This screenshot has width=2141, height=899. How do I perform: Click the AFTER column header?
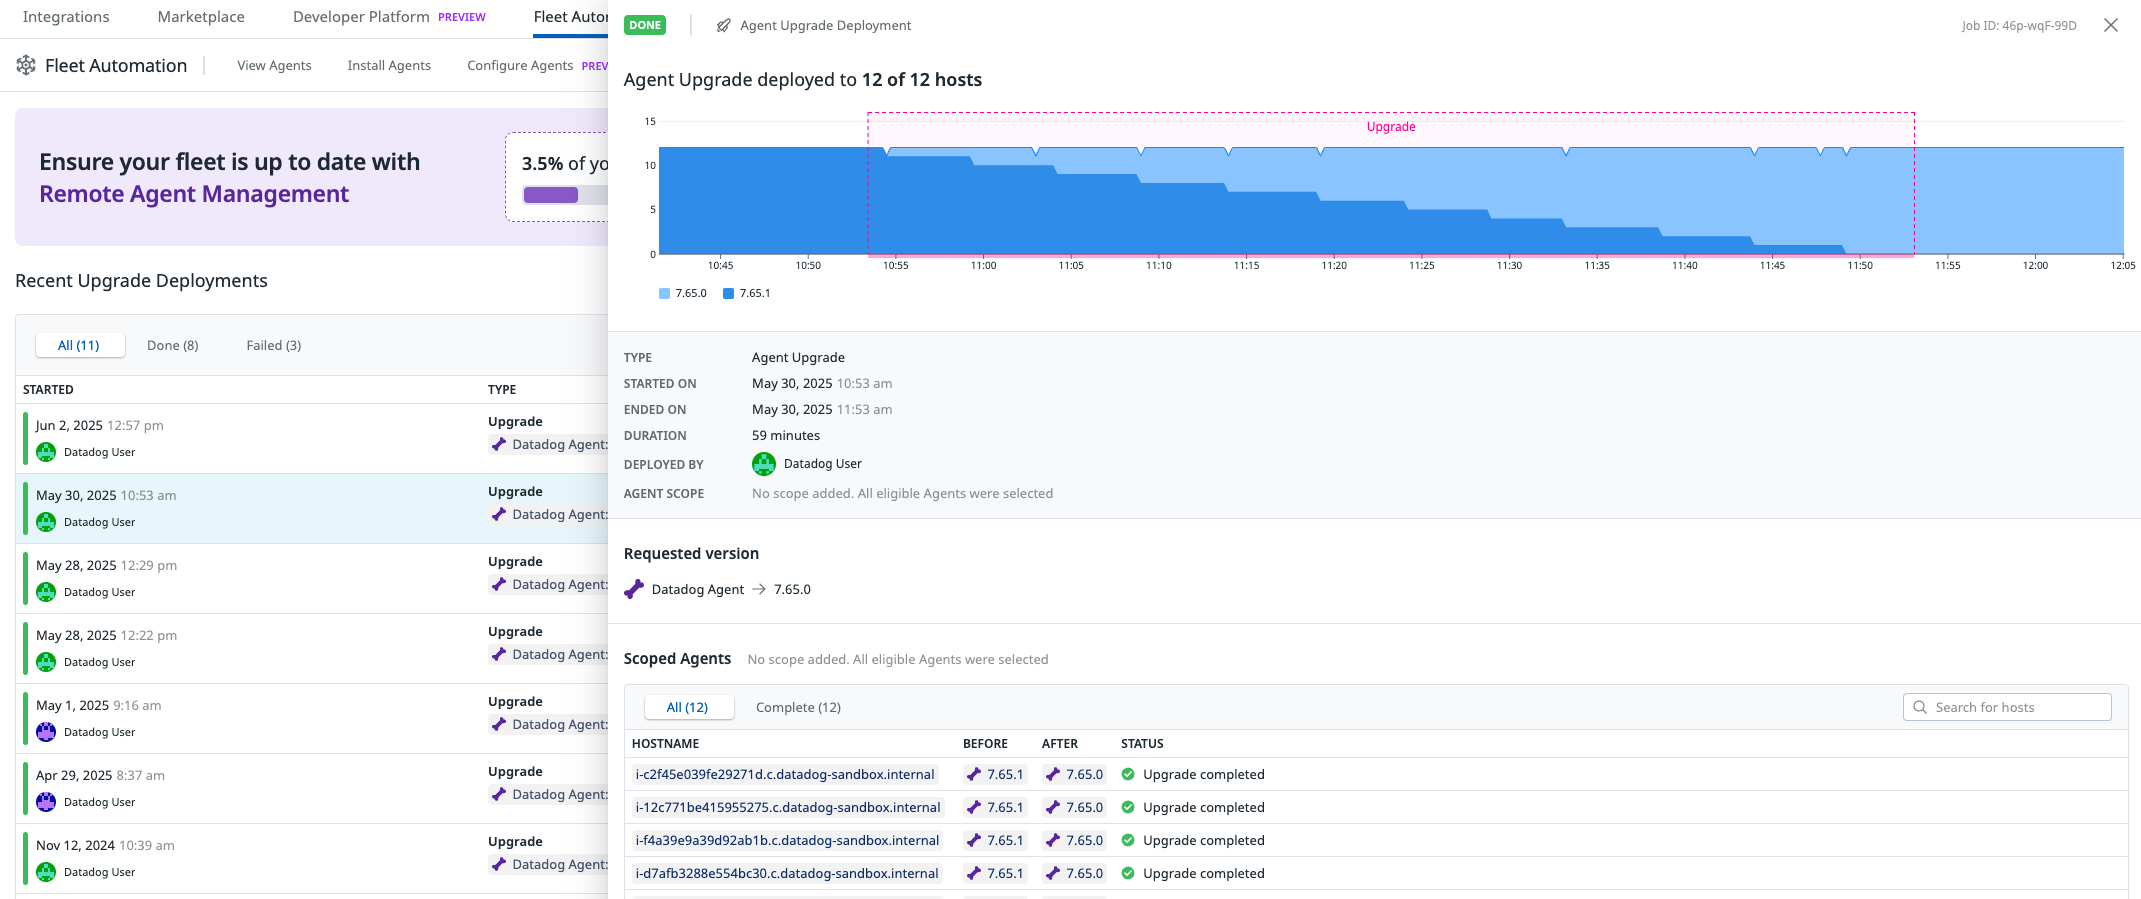tap(1060, 743)
